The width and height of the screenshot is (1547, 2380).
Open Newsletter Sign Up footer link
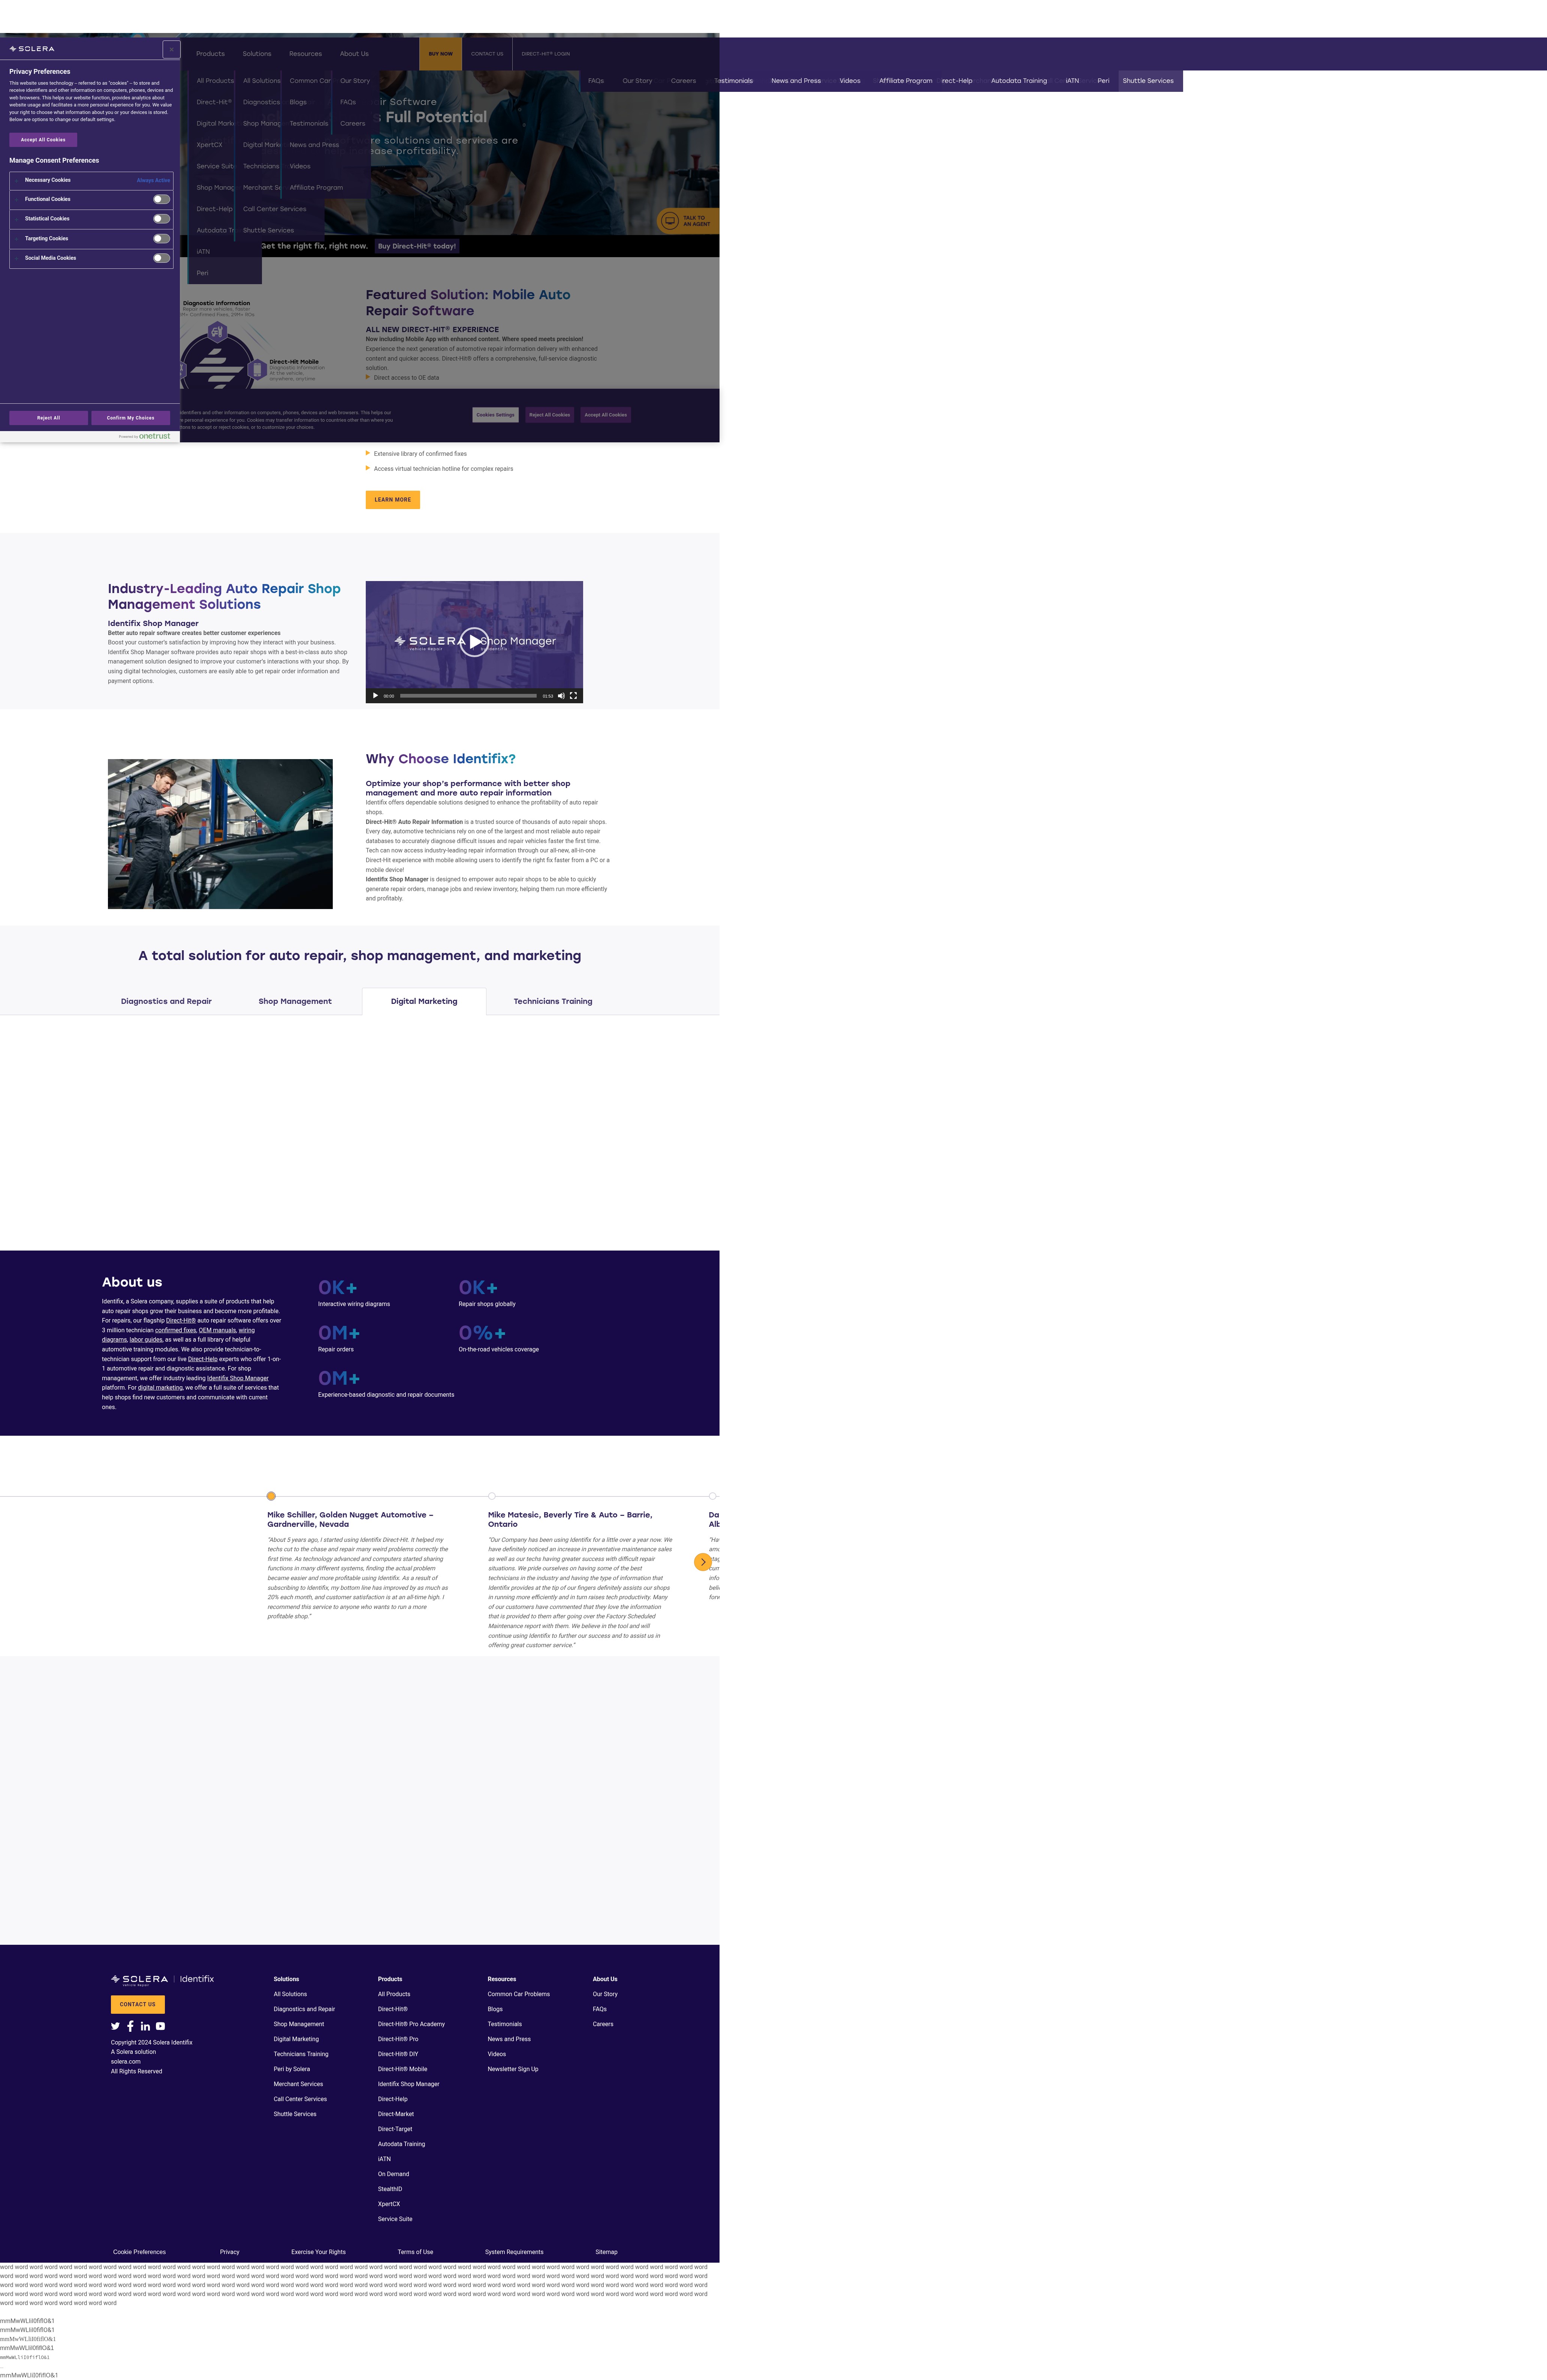[513, 2069]
